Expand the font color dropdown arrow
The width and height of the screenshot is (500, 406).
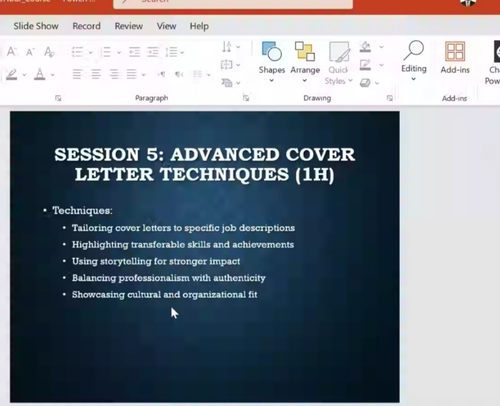tap(53, 75)
